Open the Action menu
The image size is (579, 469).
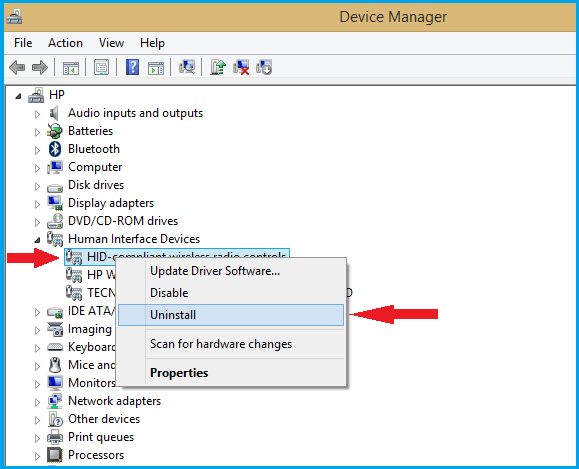[x=65, y=43]
